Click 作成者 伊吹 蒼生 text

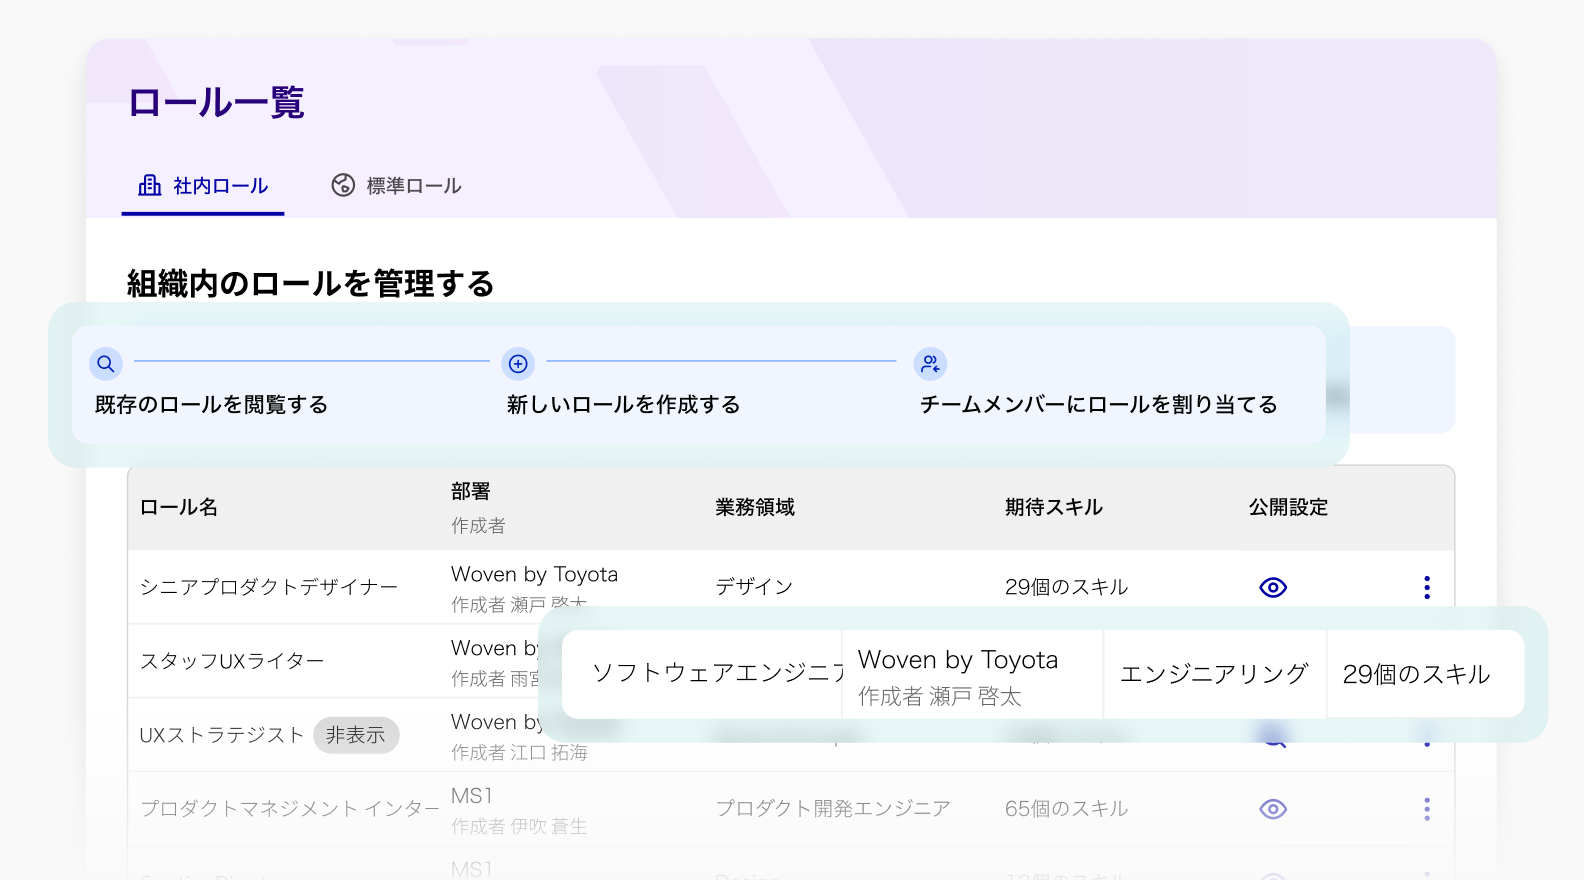[519, 826]
